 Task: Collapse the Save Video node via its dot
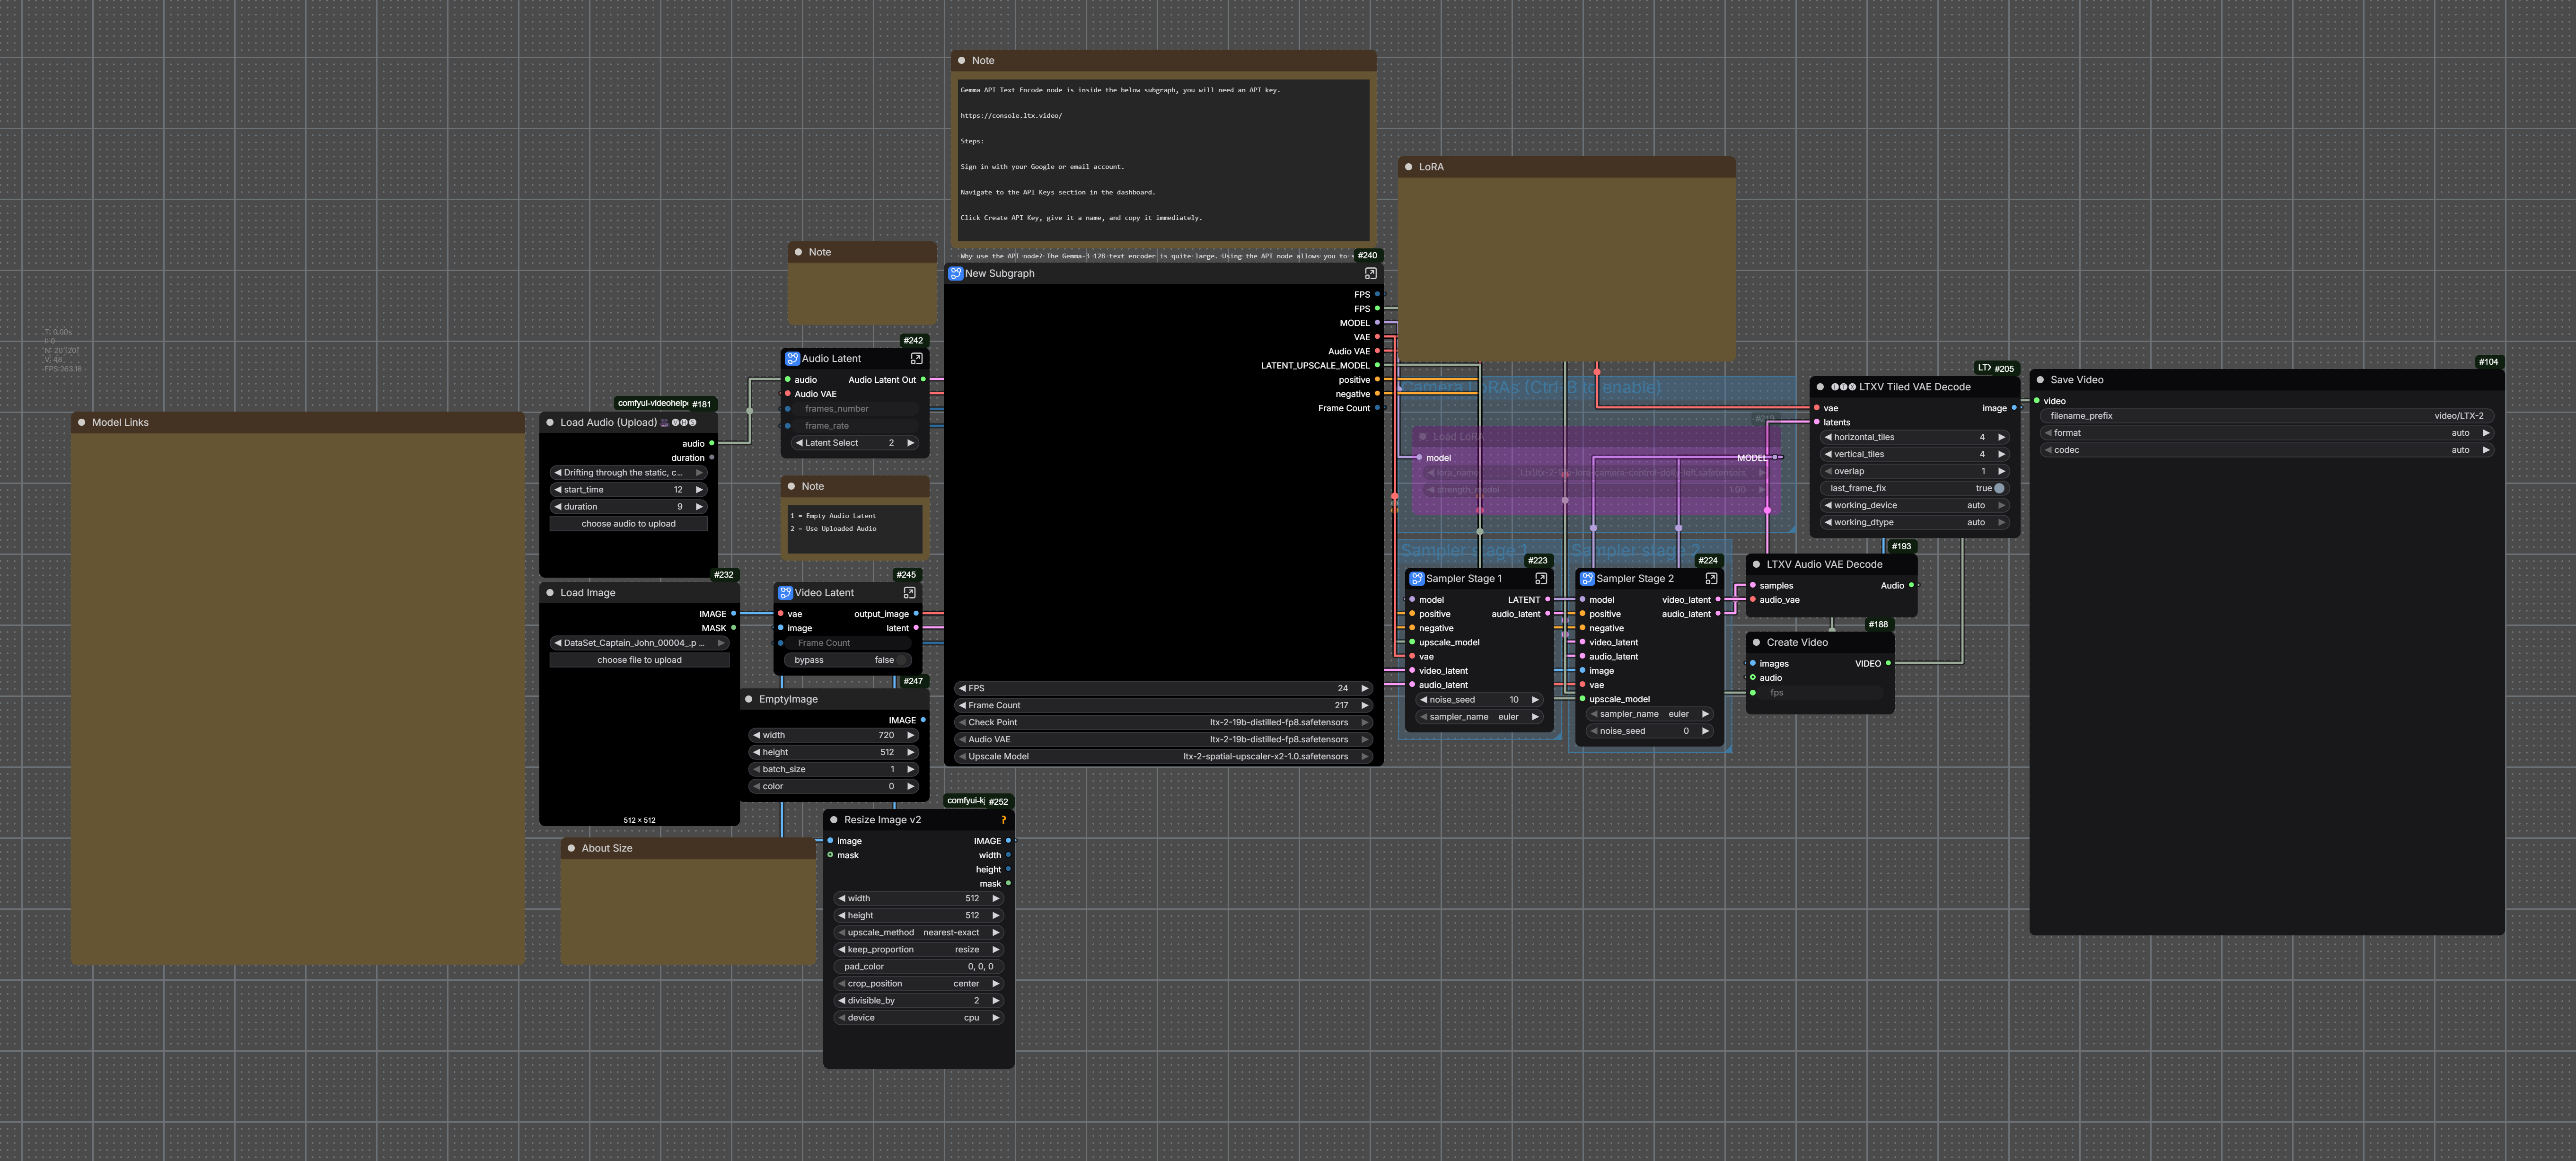tap(2040, 380)
